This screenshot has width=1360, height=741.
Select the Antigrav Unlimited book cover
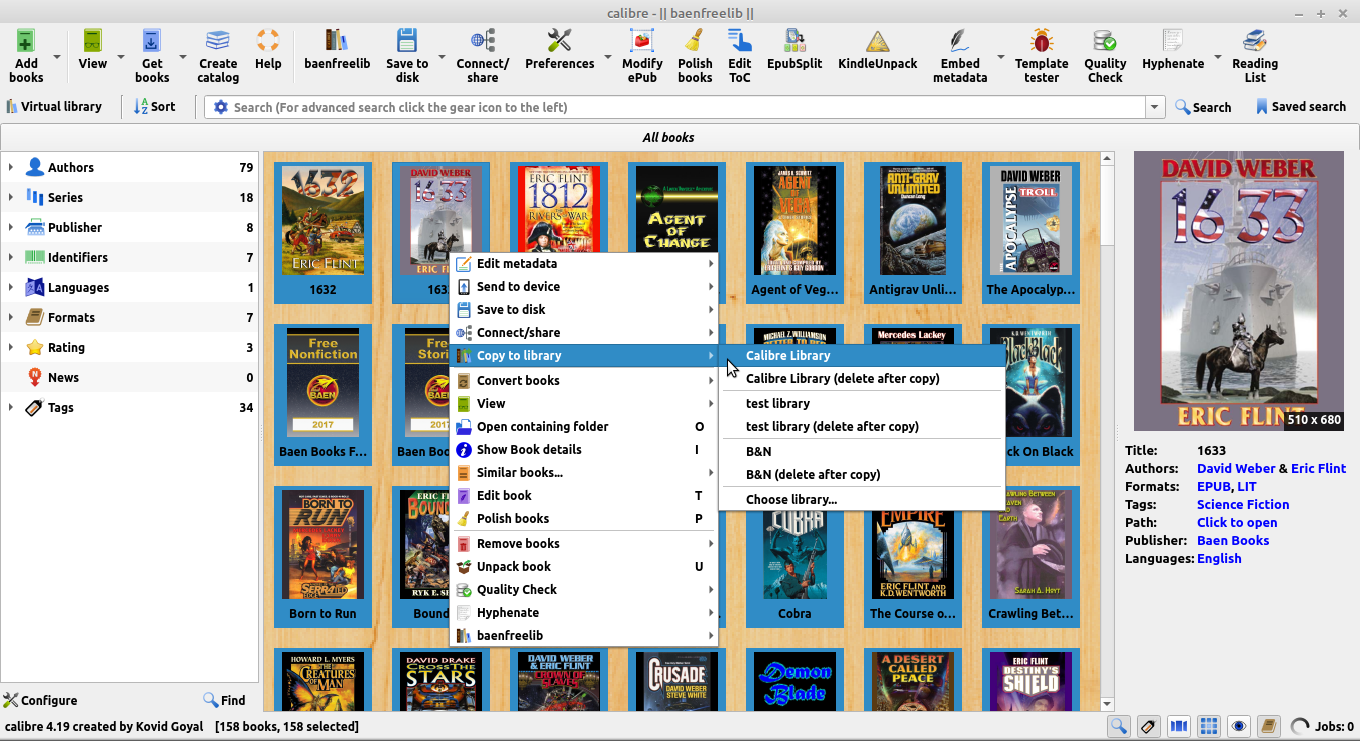913,221
